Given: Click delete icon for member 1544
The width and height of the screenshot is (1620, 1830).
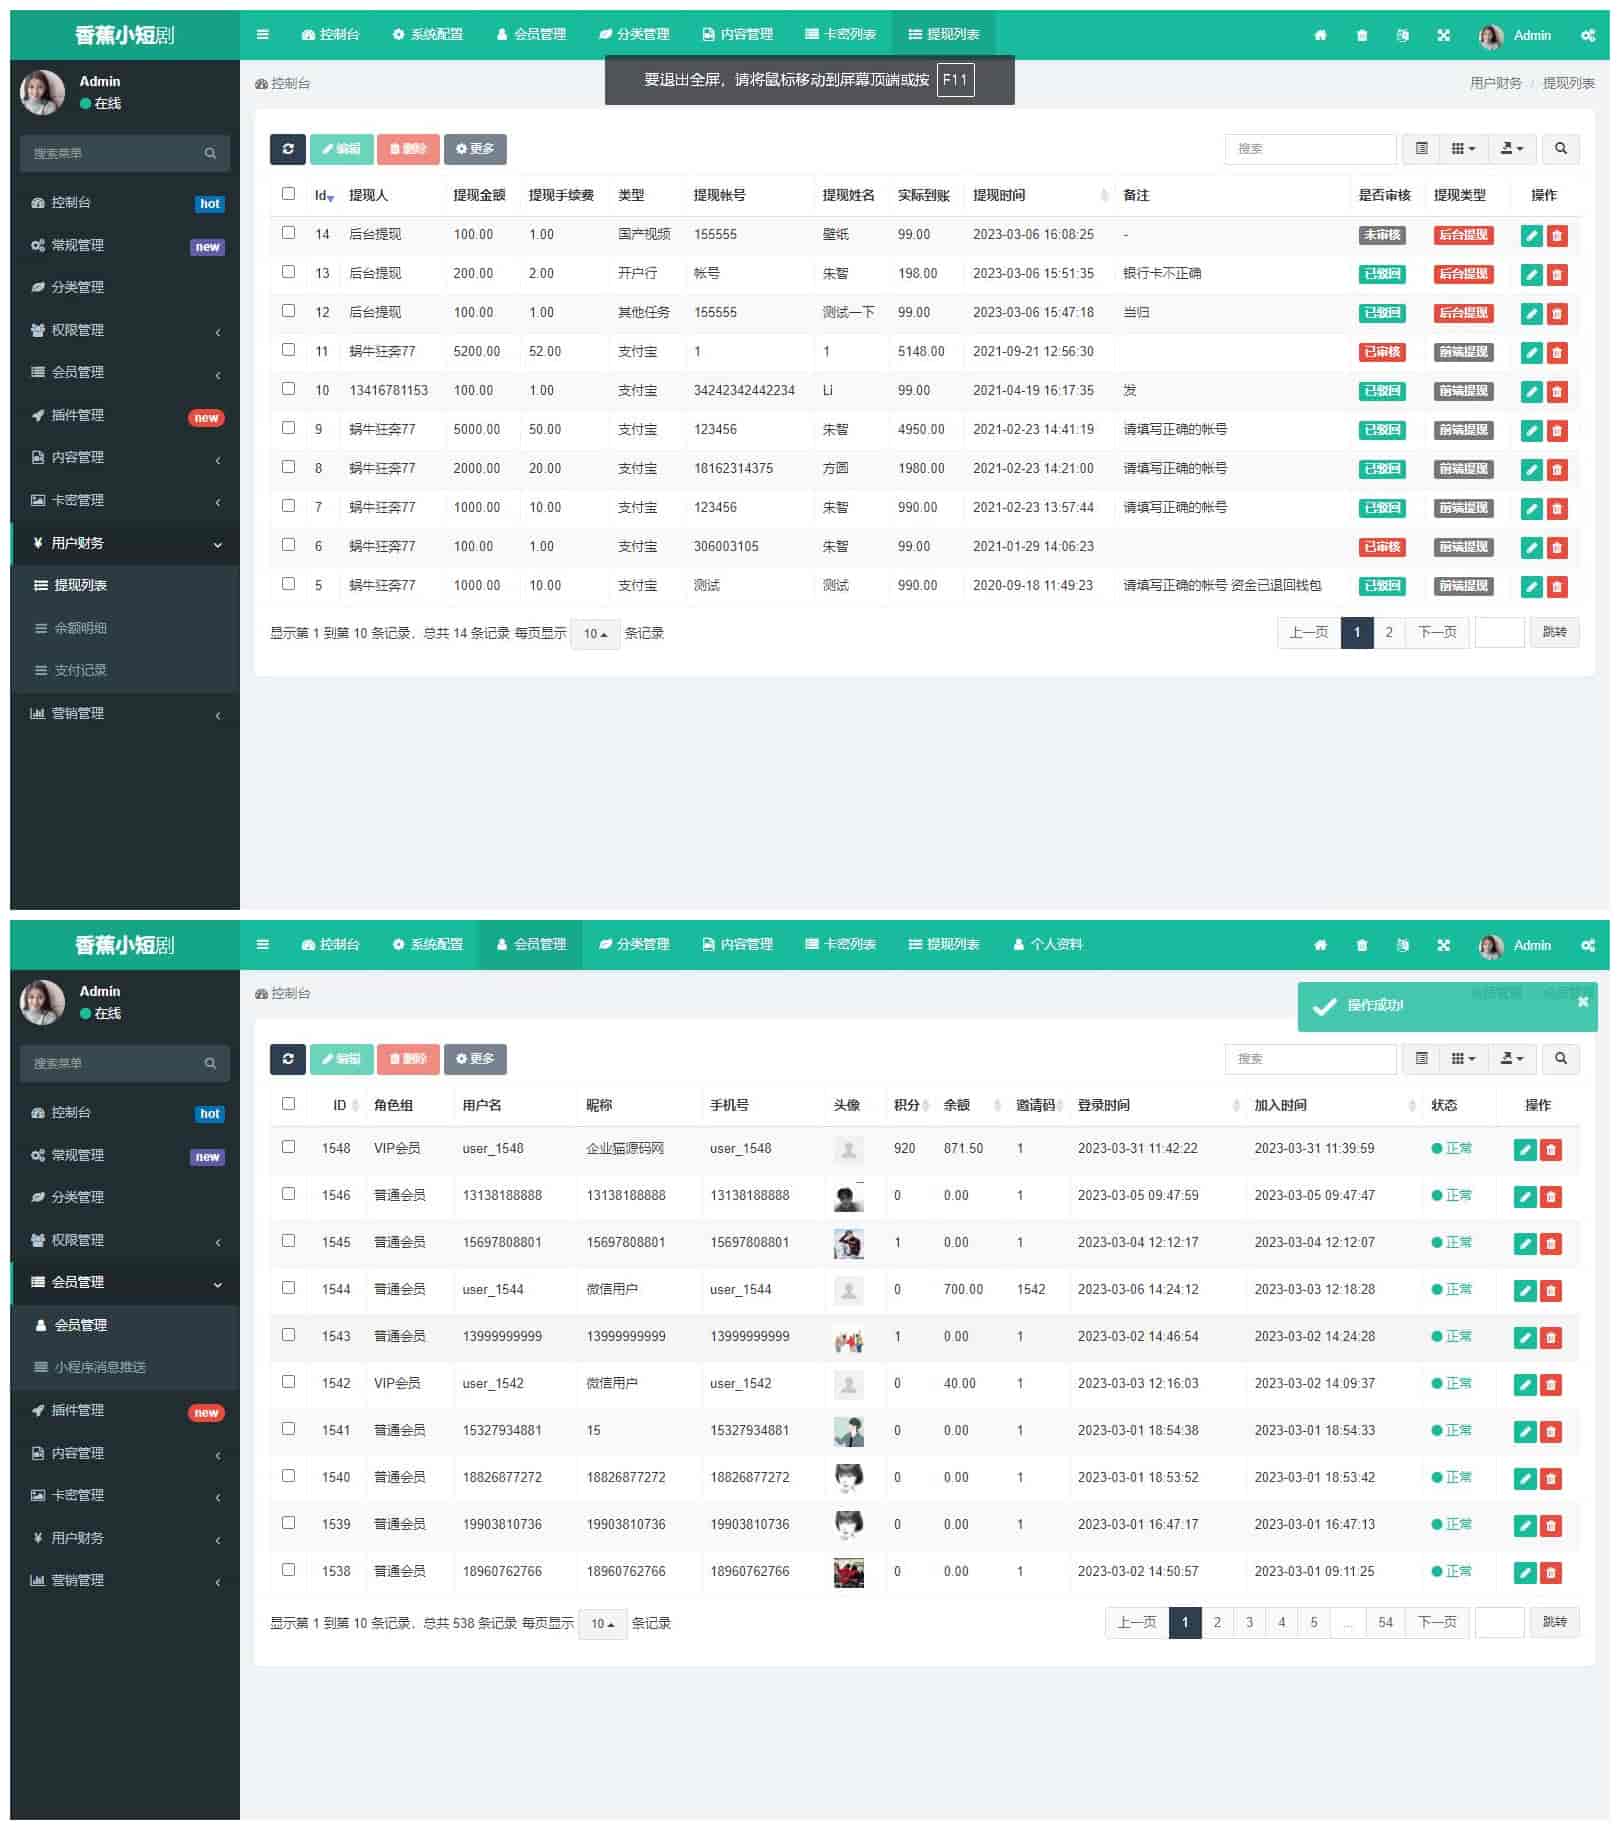Looking at the screenshot, I should [1550, 1291].
